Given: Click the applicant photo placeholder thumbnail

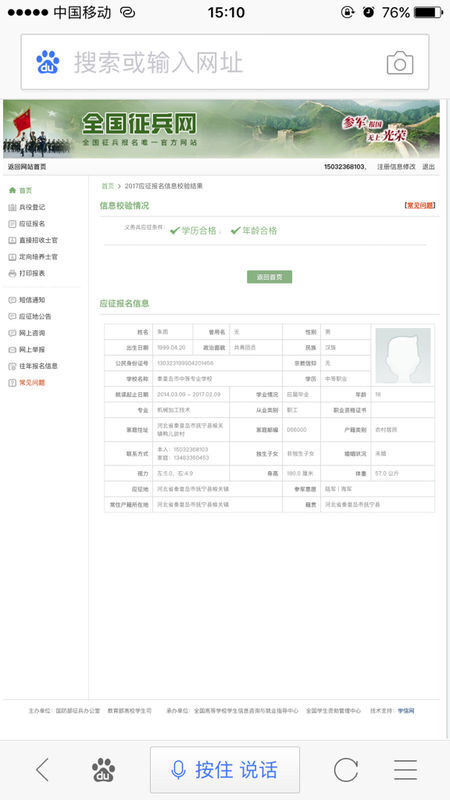Looking at the screenshot, I should click(x=403, y=355).
